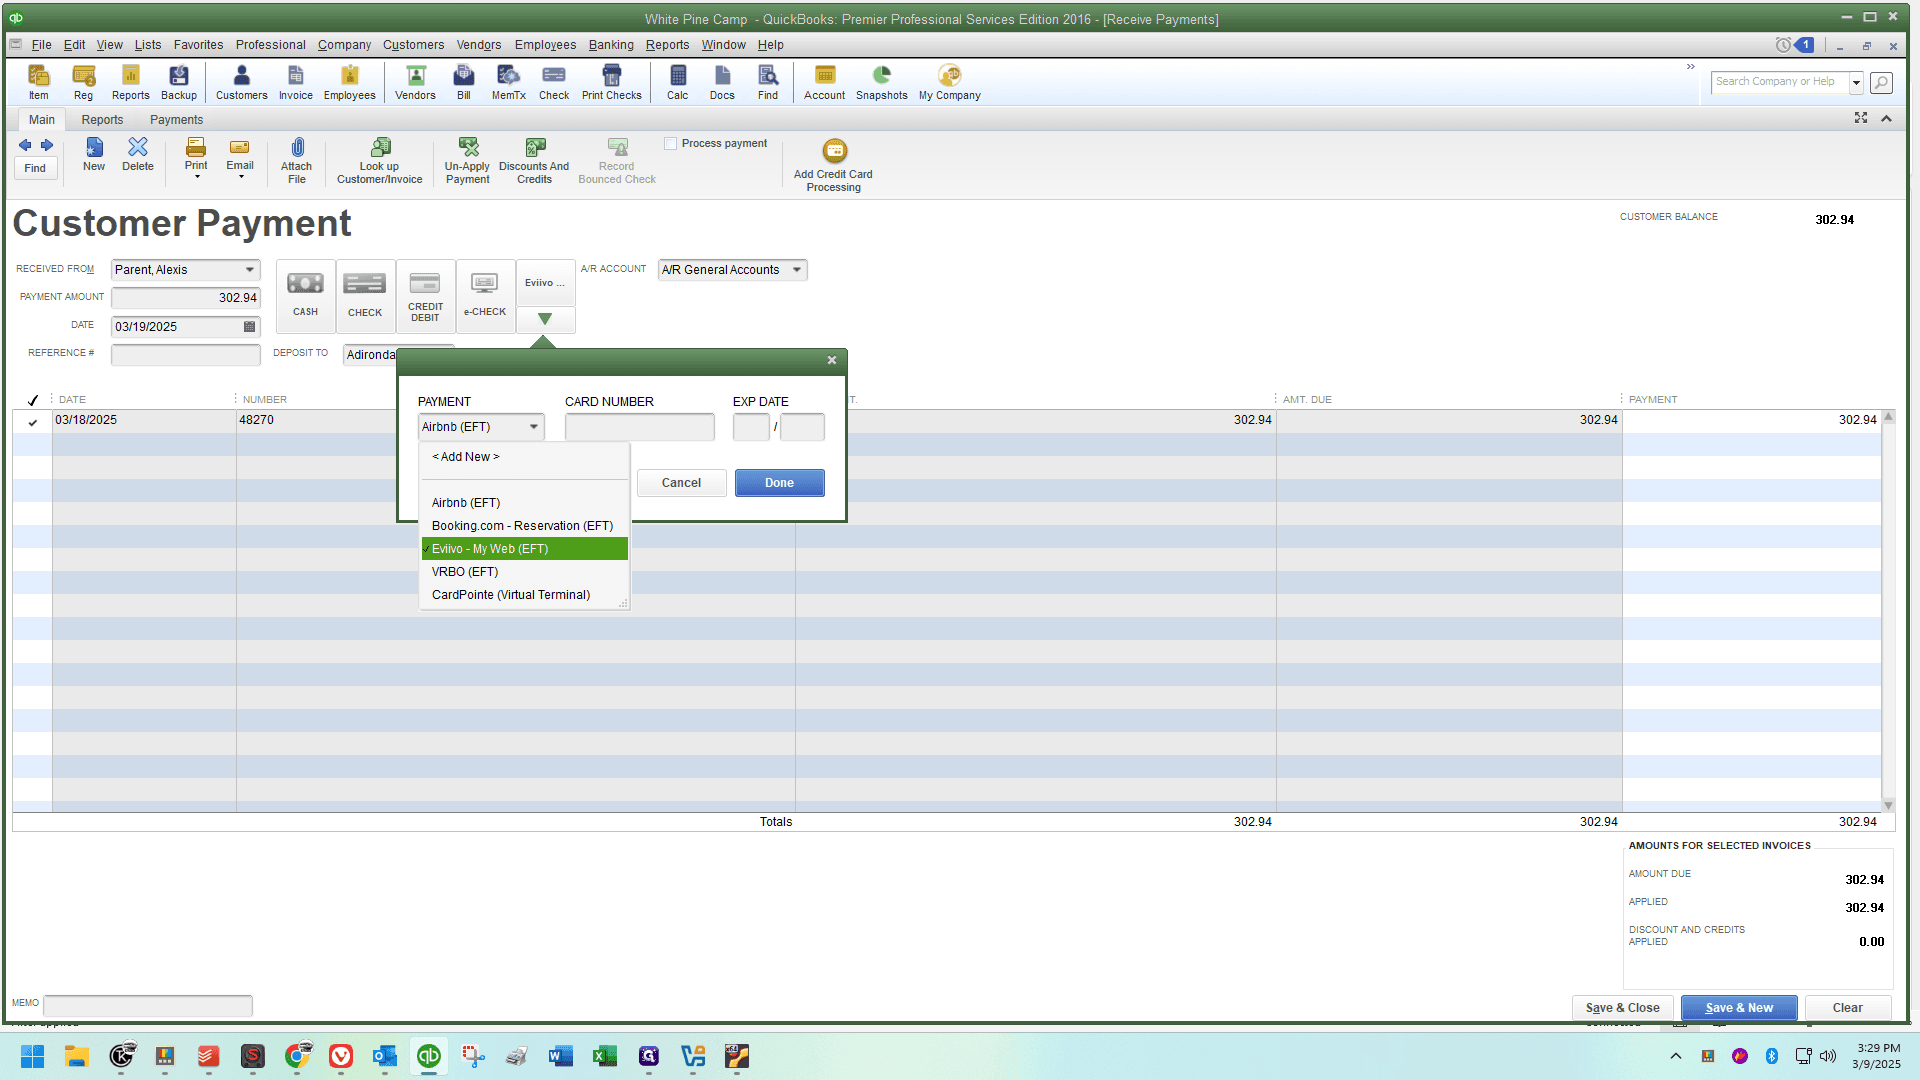Open Excel from the taskbar
1920x1080 pixels.
pos(605,1056)
